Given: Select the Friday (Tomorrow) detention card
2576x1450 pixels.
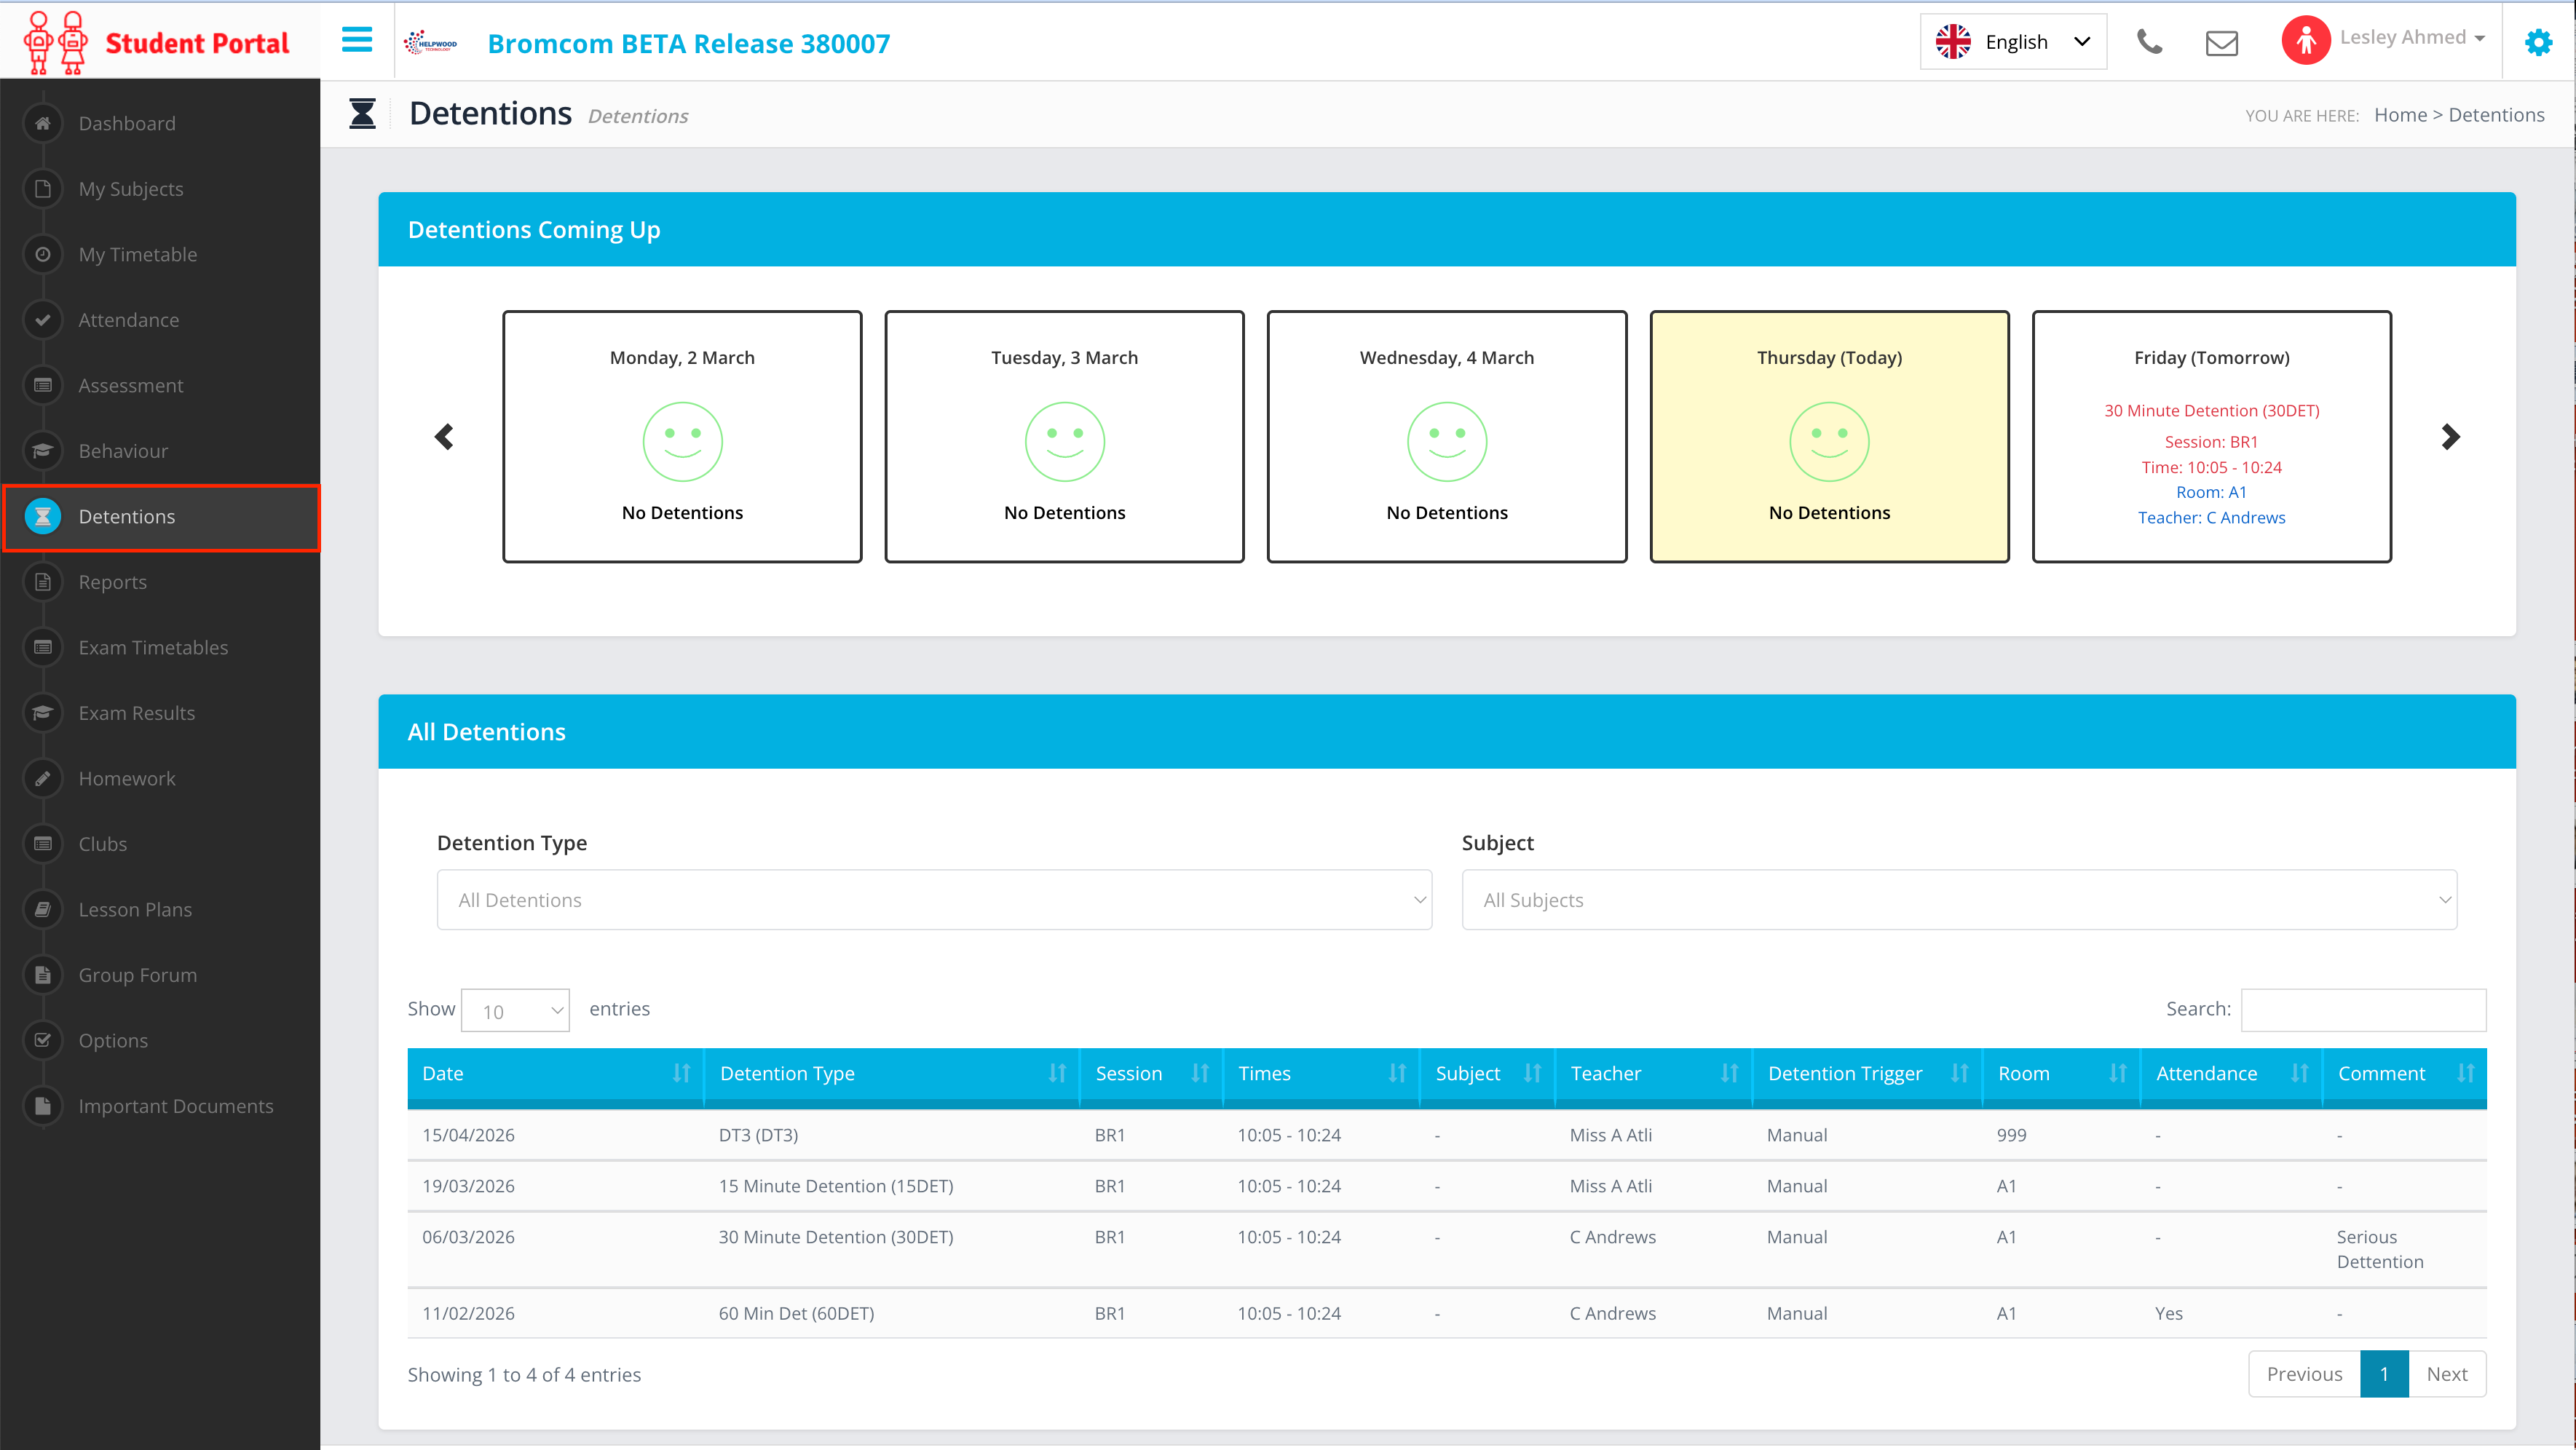Looking at the screenshot, I should tap(2210, 437).
